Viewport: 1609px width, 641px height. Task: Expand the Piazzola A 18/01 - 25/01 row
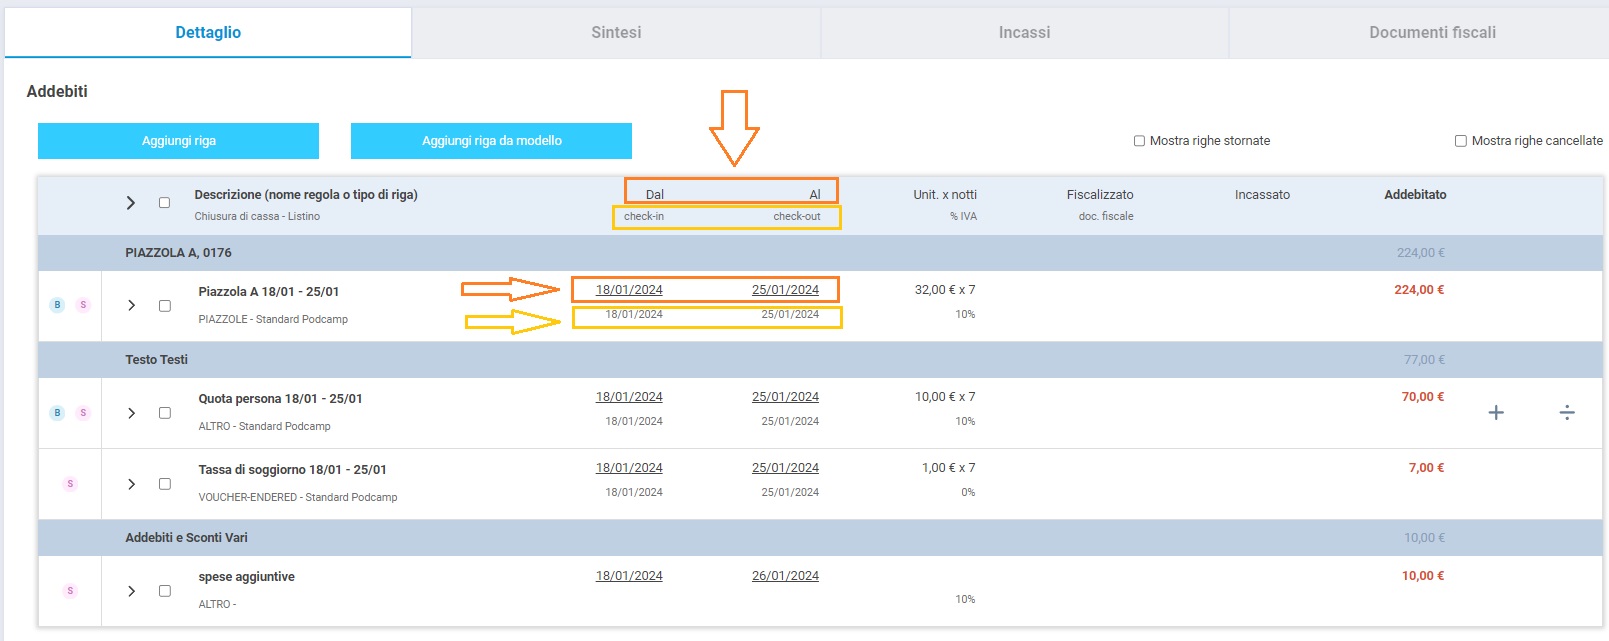131,306
